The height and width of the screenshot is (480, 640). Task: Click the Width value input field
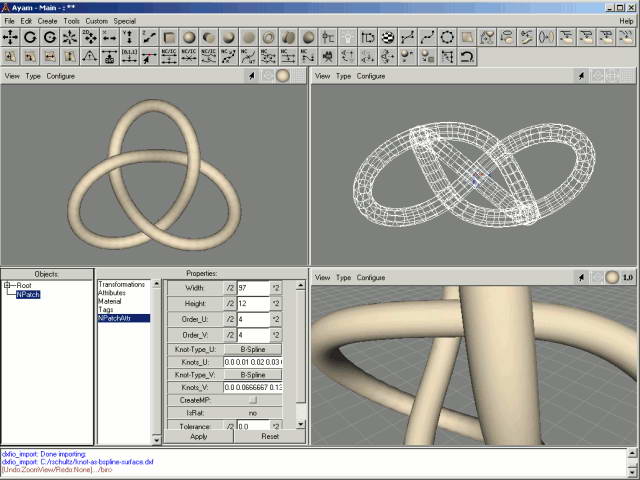pyautogui.click(x=252, y=288)
